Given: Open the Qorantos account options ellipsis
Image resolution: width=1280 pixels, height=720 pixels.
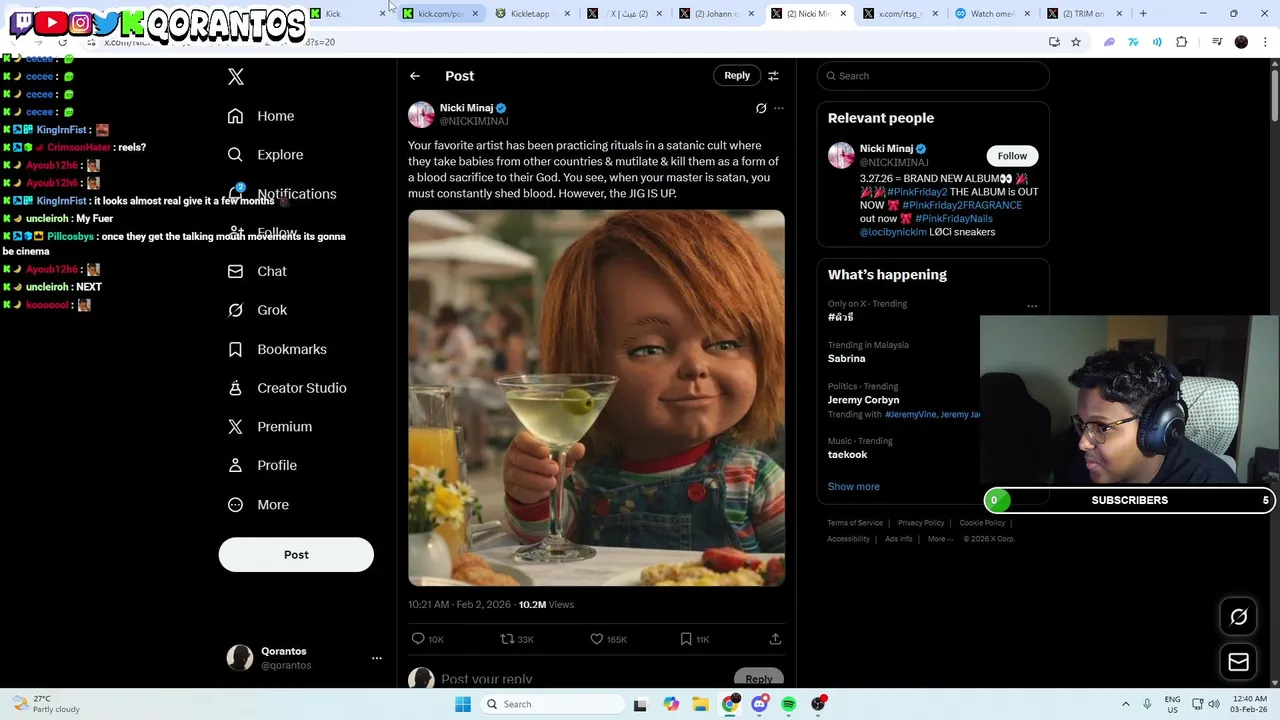Looking at the screenshot, I should (x=377, y=658).
